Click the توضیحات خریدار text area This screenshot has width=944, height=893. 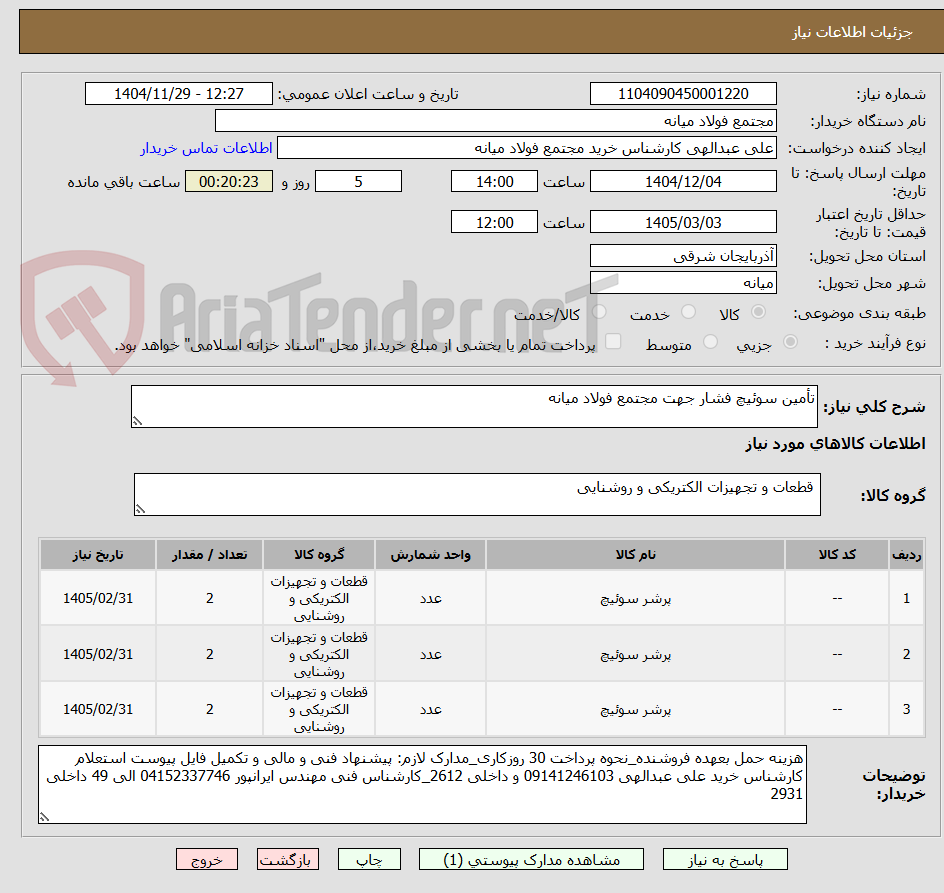(x=422, y=785)
